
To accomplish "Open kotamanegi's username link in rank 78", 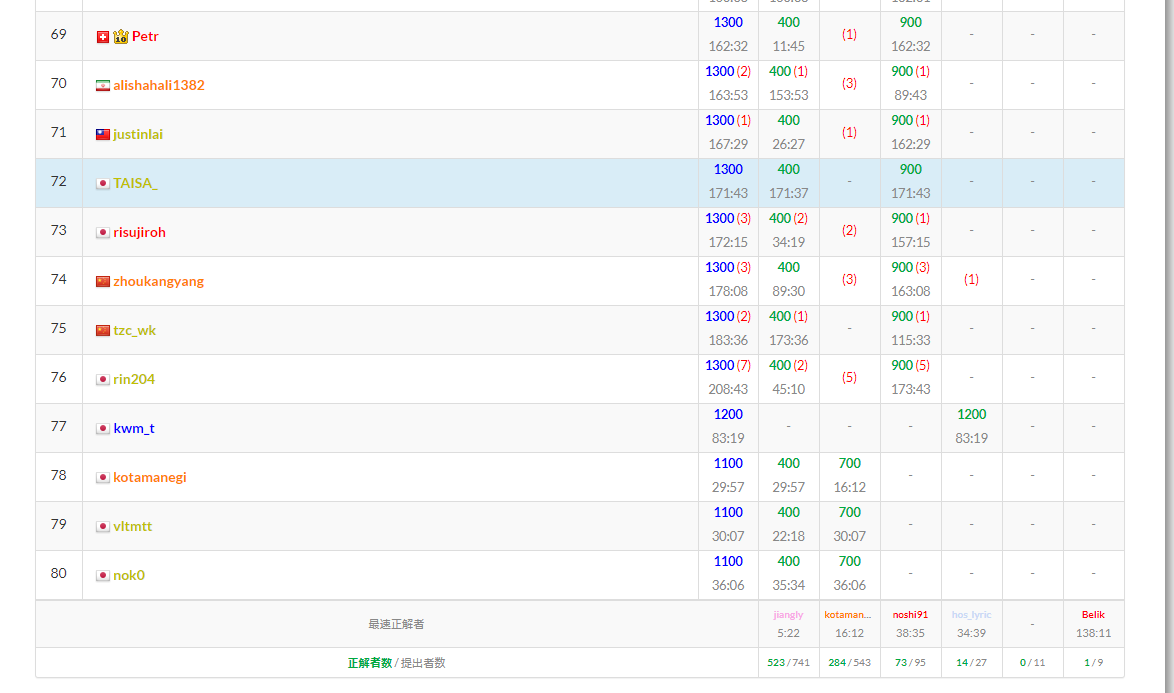I will point(150,477).
